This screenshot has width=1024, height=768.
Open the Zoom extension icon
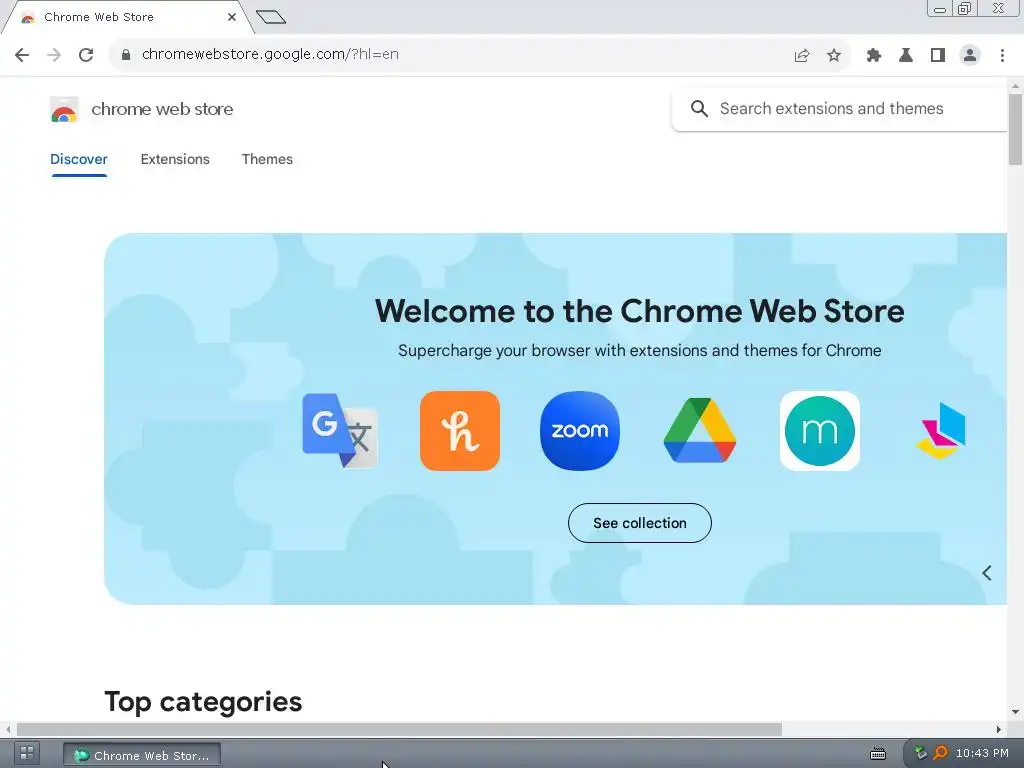point(580,431)
